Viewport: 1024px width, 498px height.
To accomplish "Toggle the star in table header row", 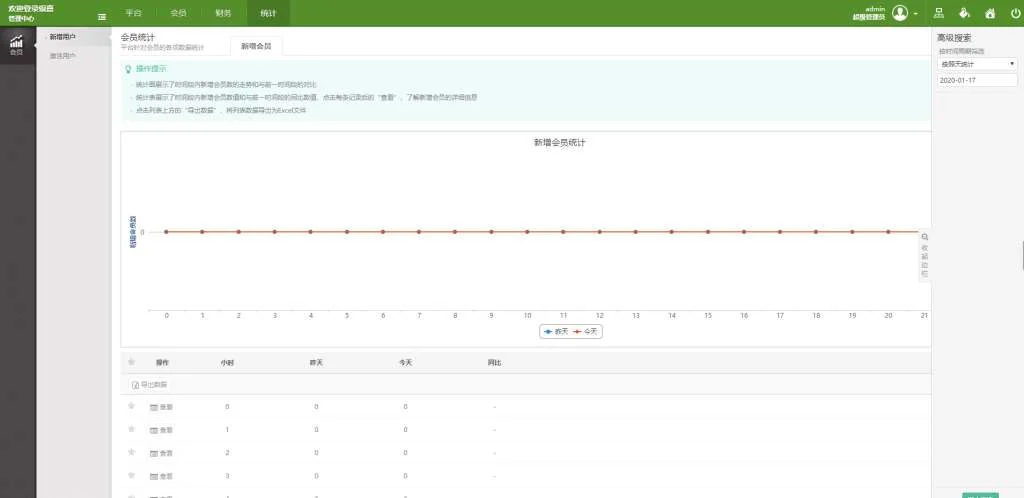I will tap(131, 361).
